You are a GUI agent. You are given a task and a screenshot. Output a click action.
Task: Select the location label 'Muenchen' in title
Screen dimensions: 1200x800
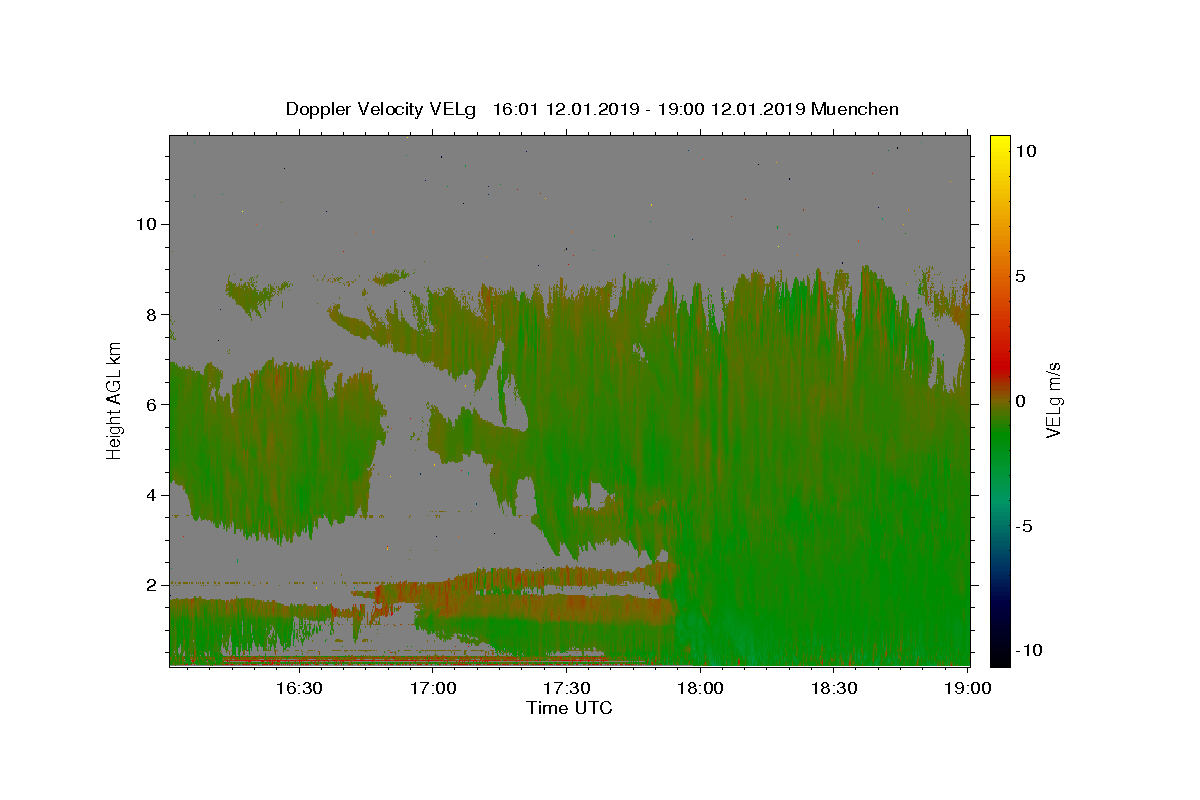[x=855, y=109]
